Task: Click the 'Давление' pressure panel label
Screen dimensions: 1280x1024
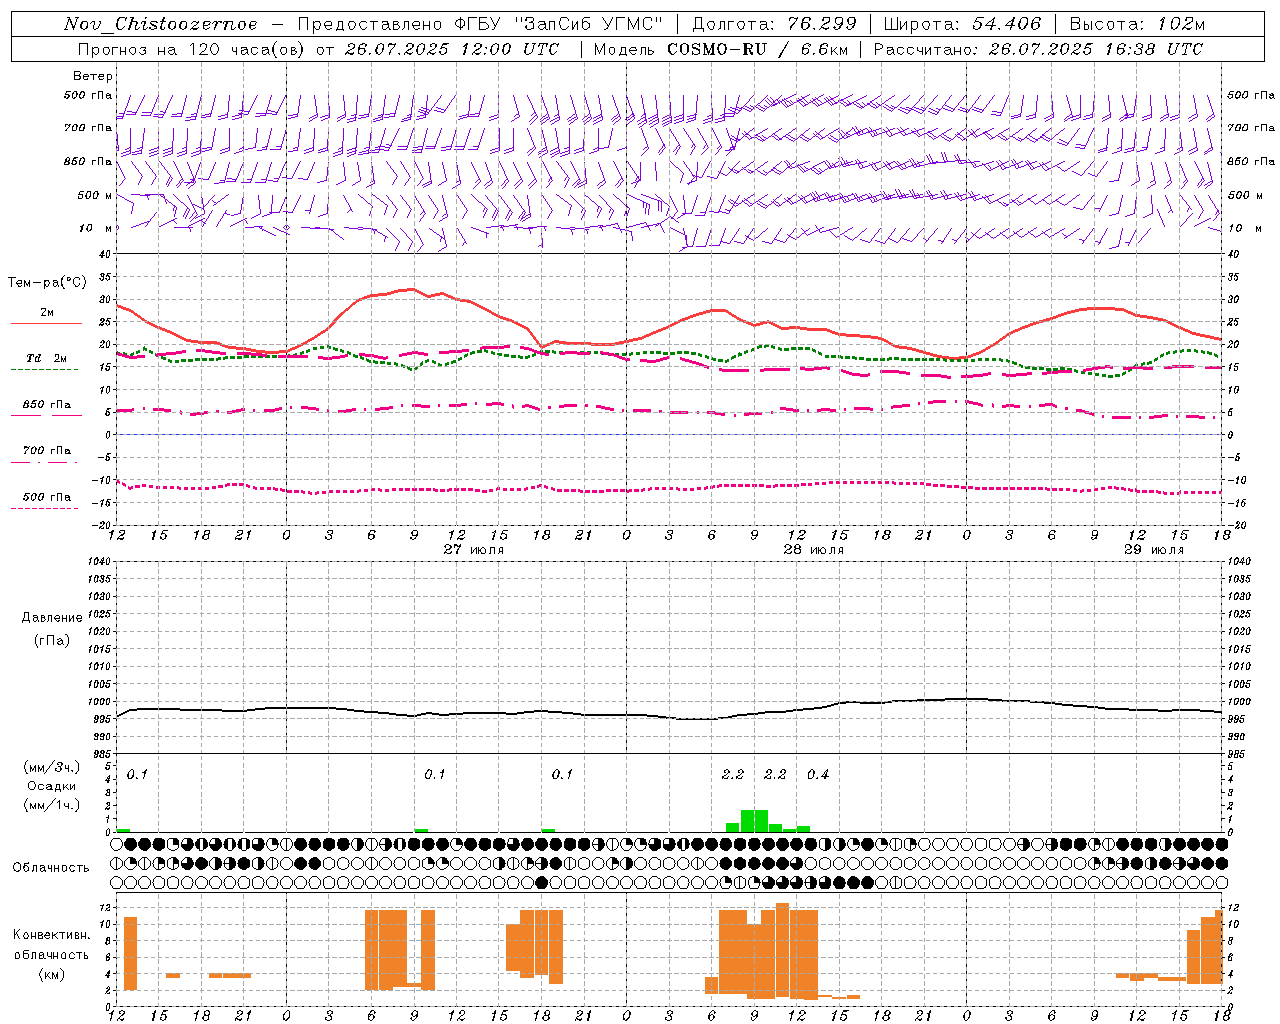Action: 52,618
